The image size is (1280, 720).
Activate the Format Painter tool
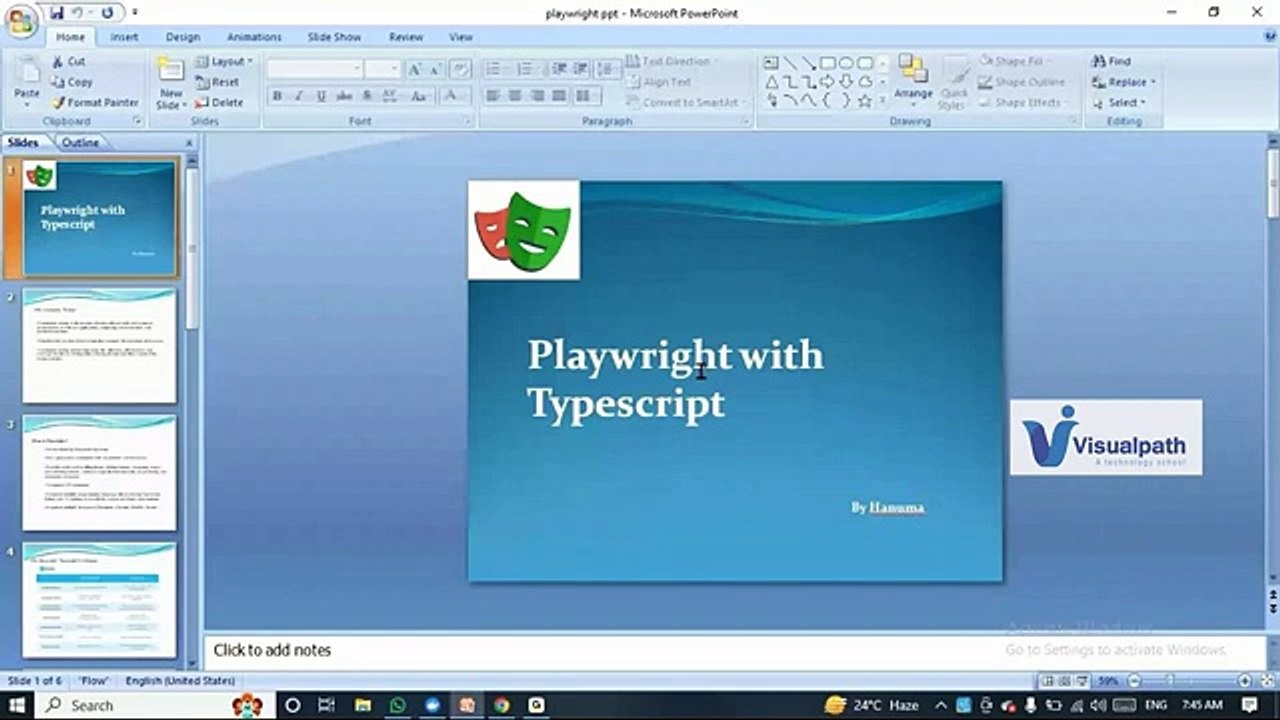pyautogui.click(x=95, y=102)
